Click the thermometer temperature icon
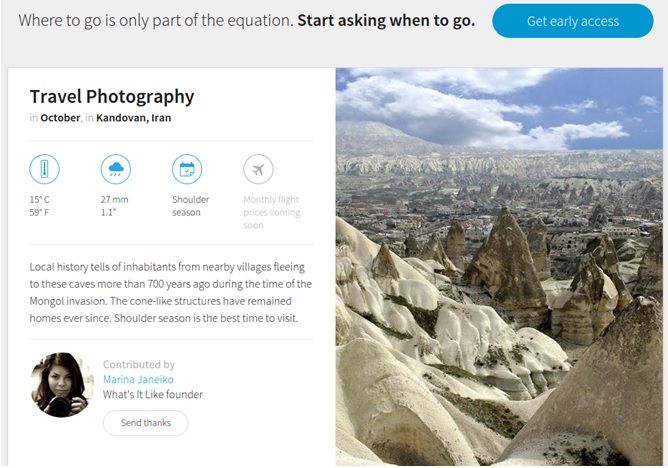Screen dimensions: 668x468 (44, 169)
